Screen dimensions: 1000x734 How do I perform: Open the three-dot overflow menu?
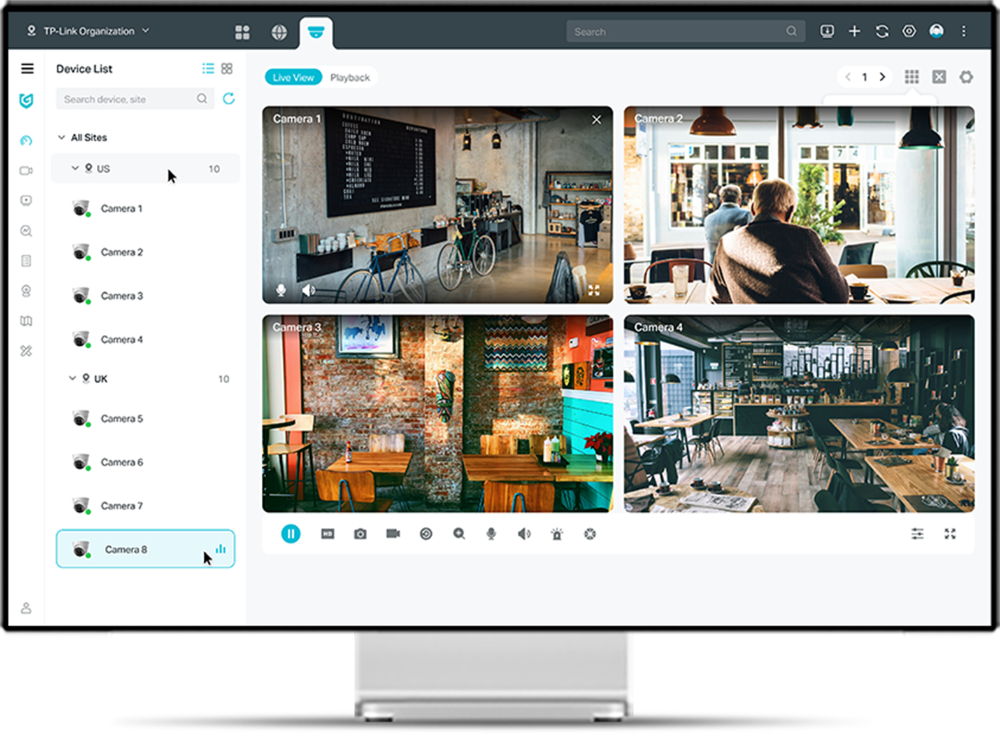(964, 31)
